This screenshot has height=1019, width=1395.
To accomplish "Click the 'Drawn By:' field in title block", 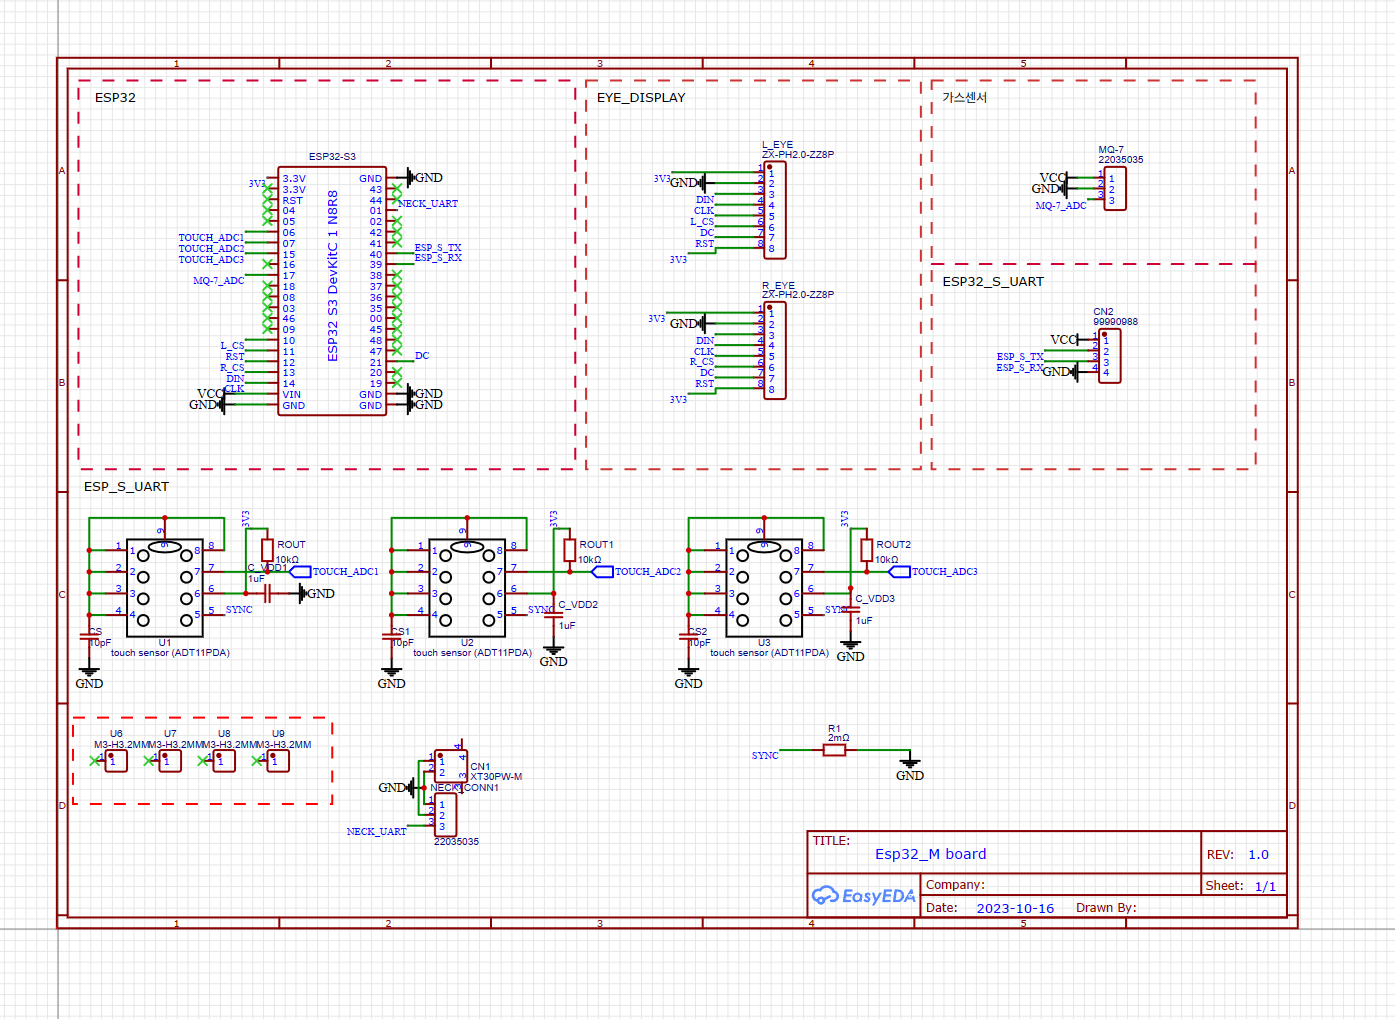I will [1106, 908].
